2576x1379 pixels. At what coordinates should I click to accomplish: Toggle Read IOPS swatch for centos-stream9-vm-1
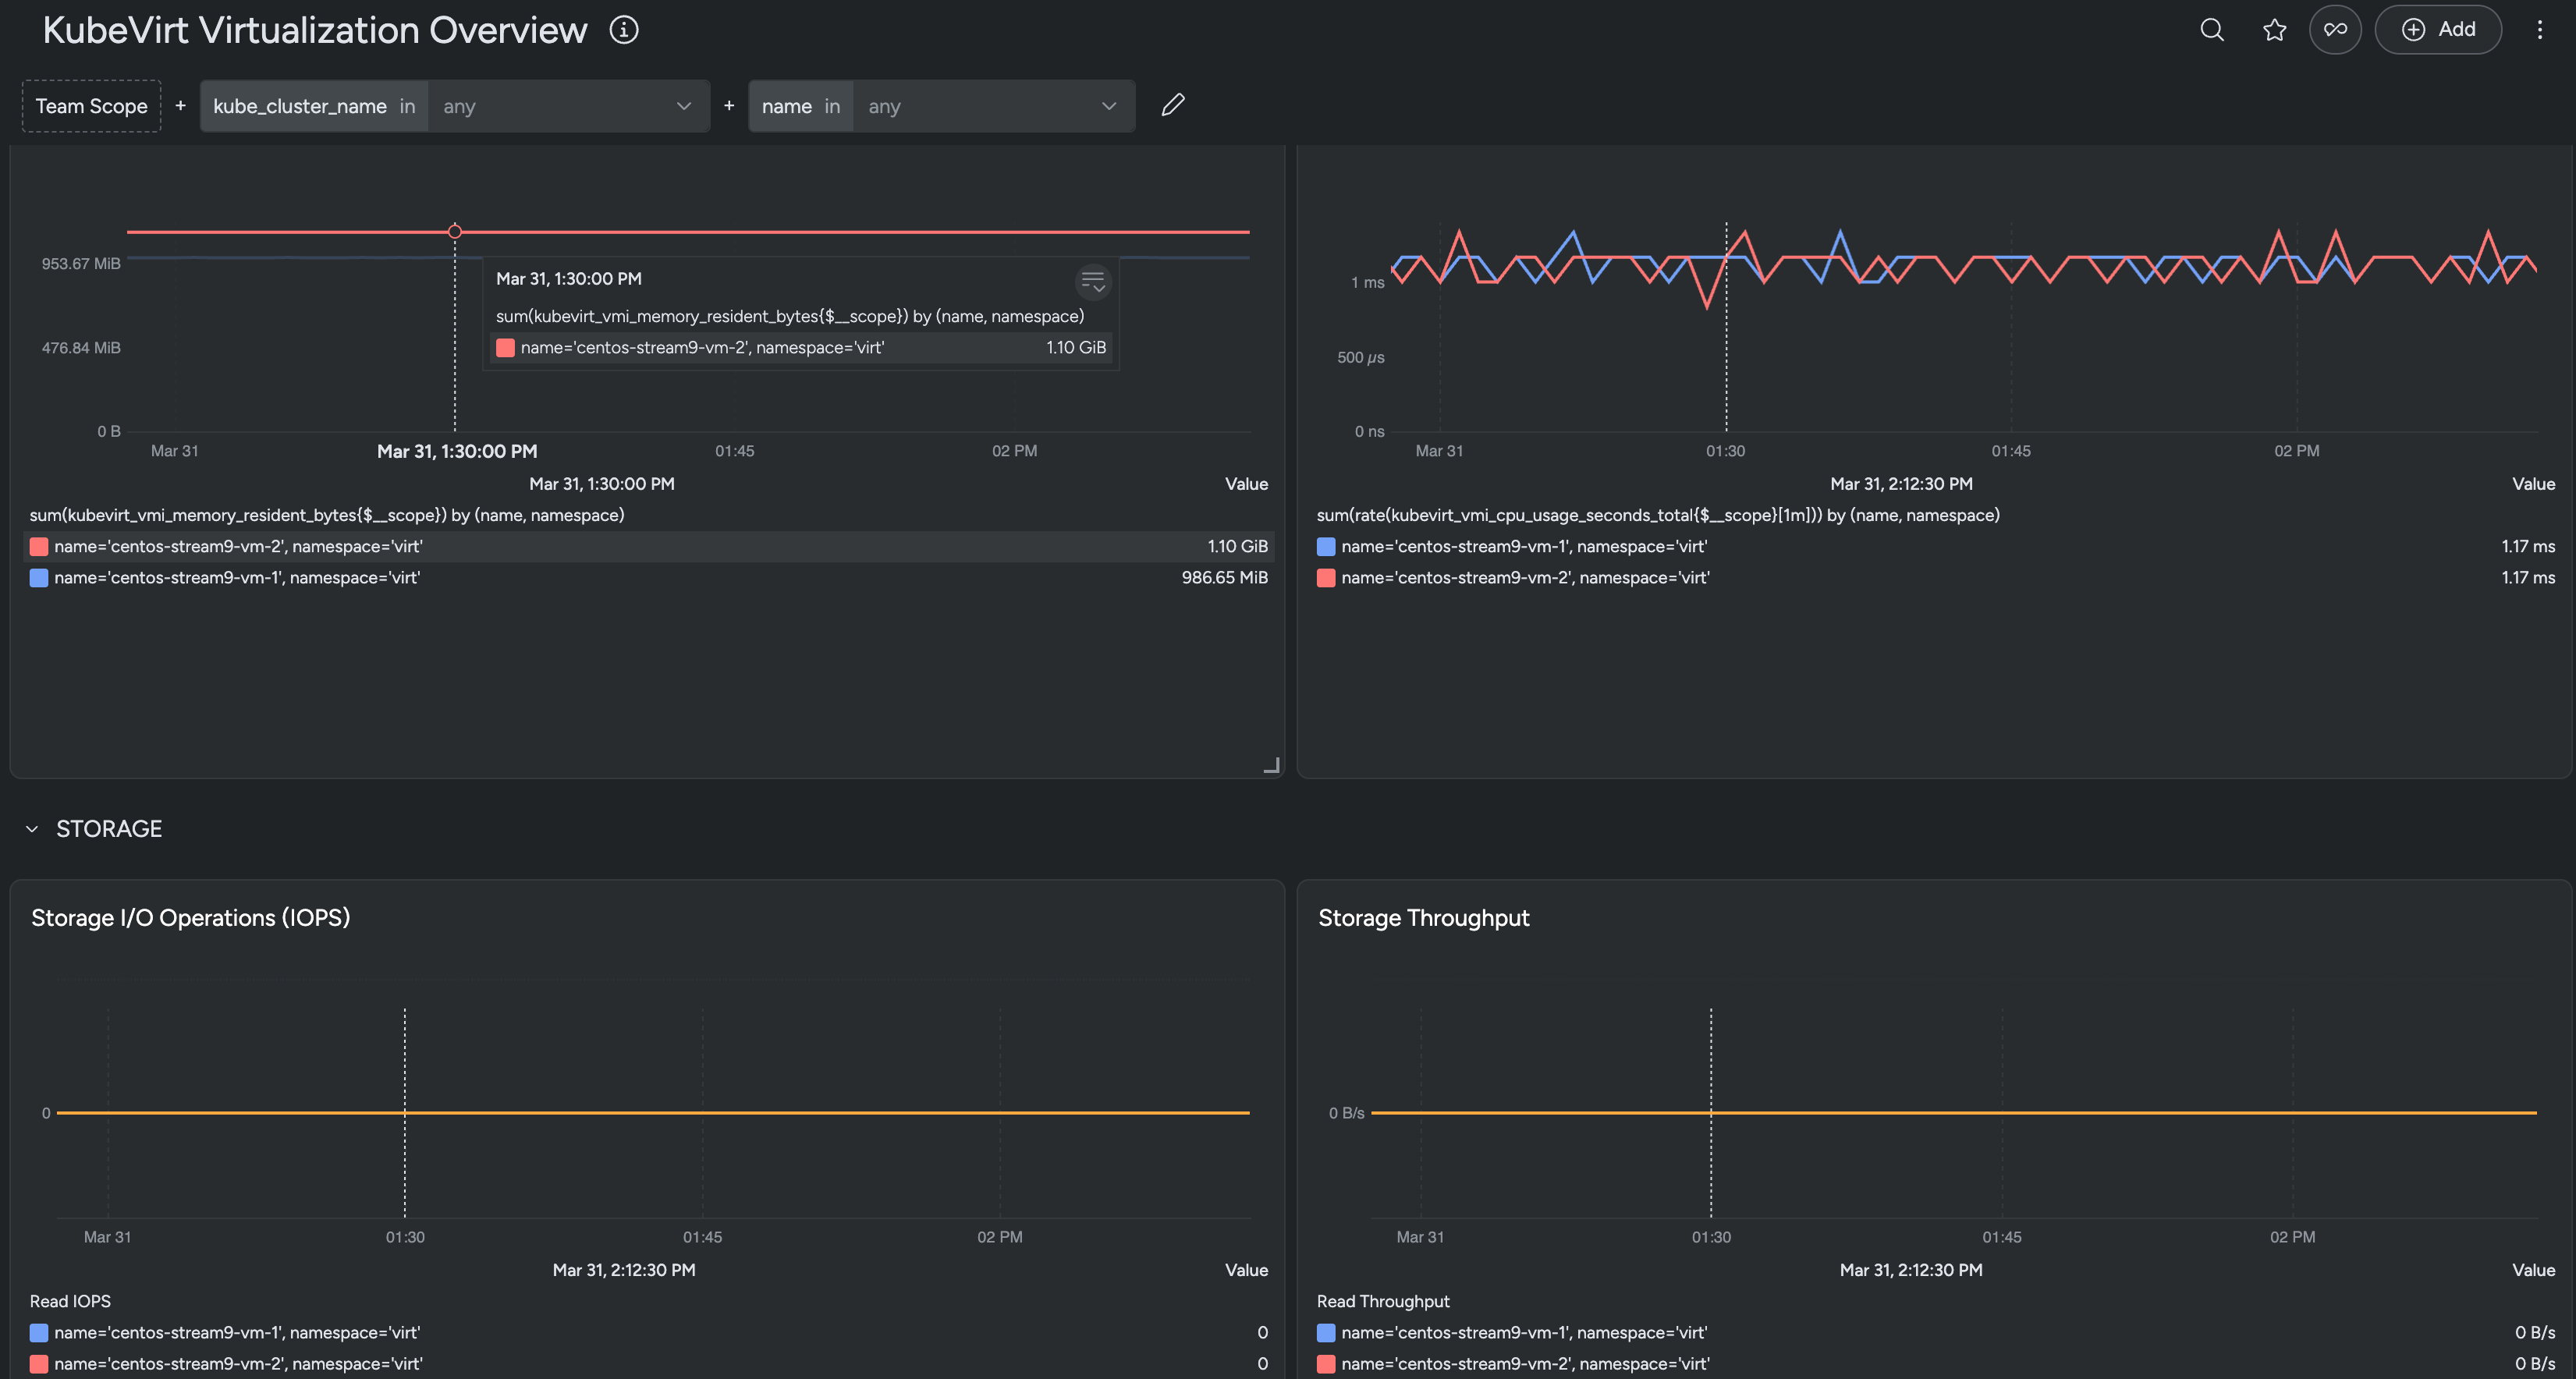pyautogui.click(x=39, y=1333)
